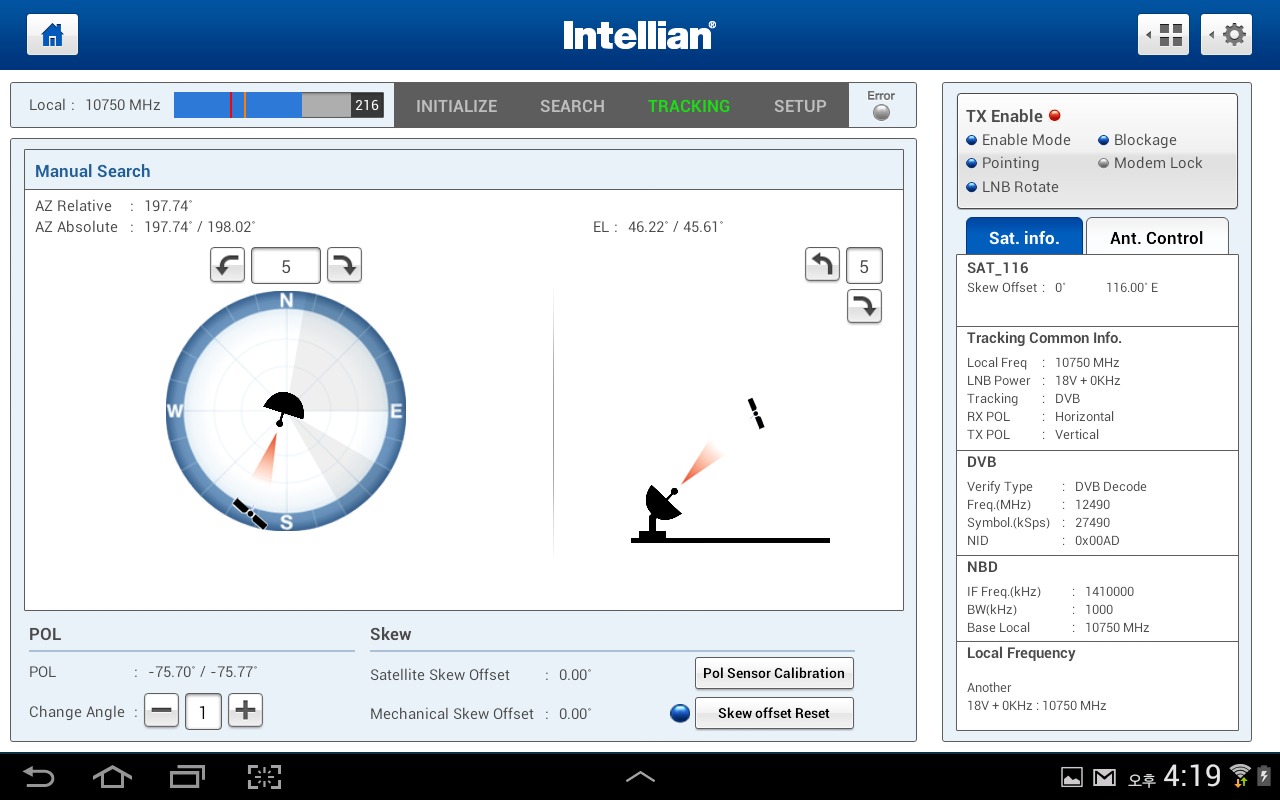
Task: Tap the signal level value 216
Action: coord(367,105)
